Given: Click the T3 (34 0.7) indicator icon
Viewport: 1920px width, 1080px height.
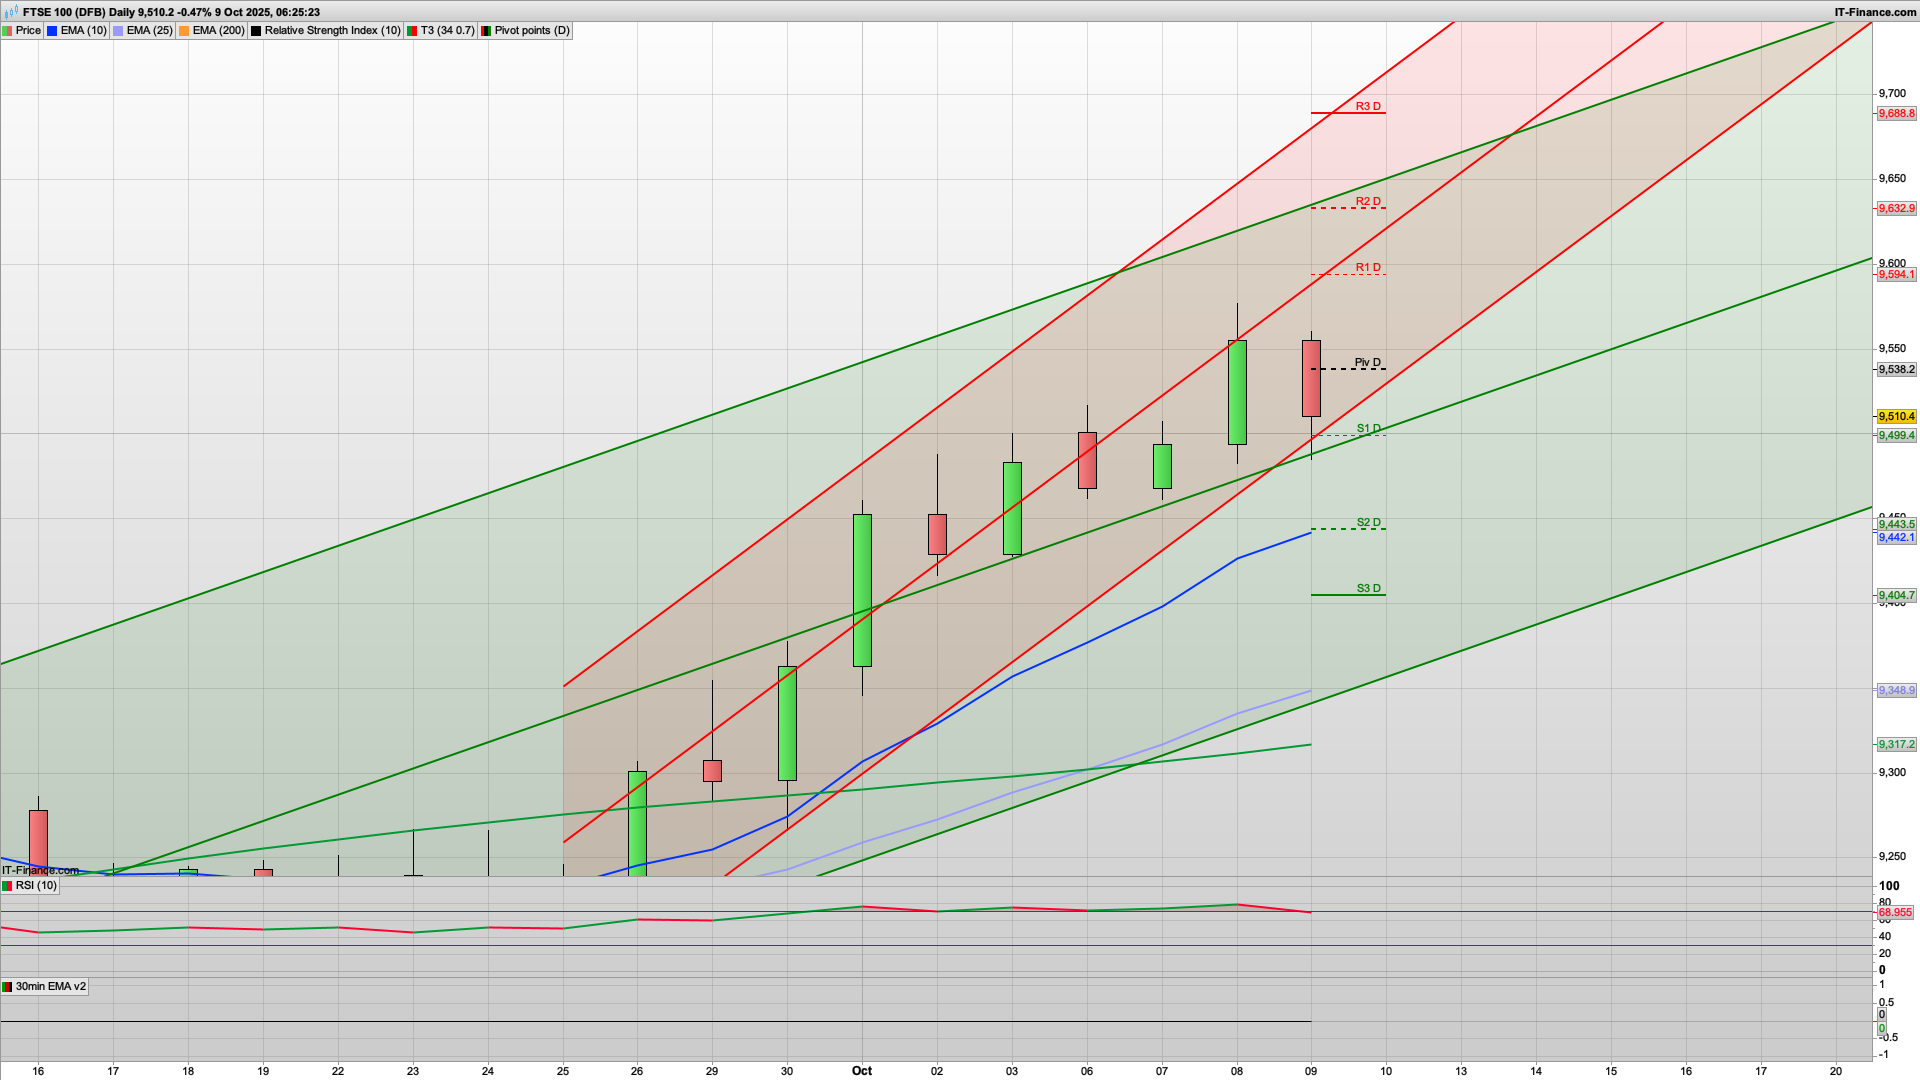Looking at the screenshot, I should [412, 31].
